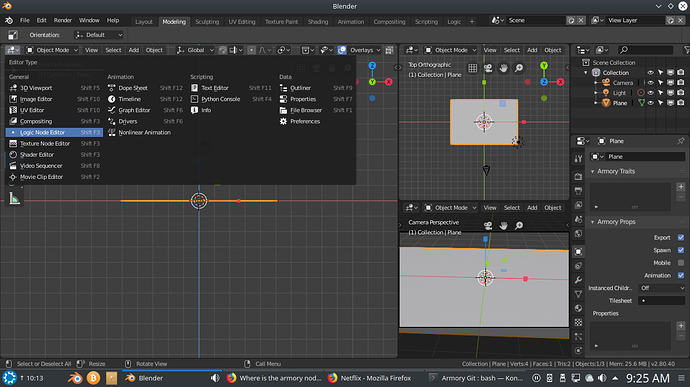Pin the Plane properties panel
Image resolution: width=690 pixels, height=387 pixels.
pos(681,141)
